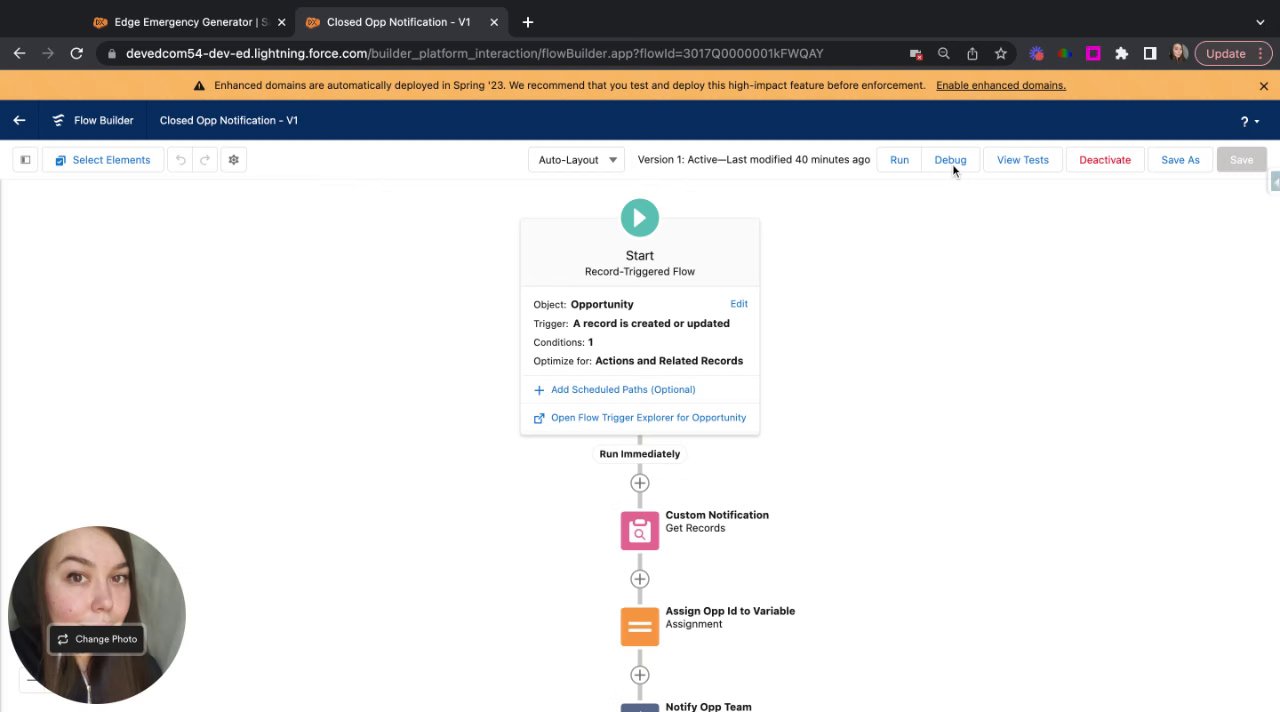
Task: Click the Deactivate button
Action: coord(1104,160)
